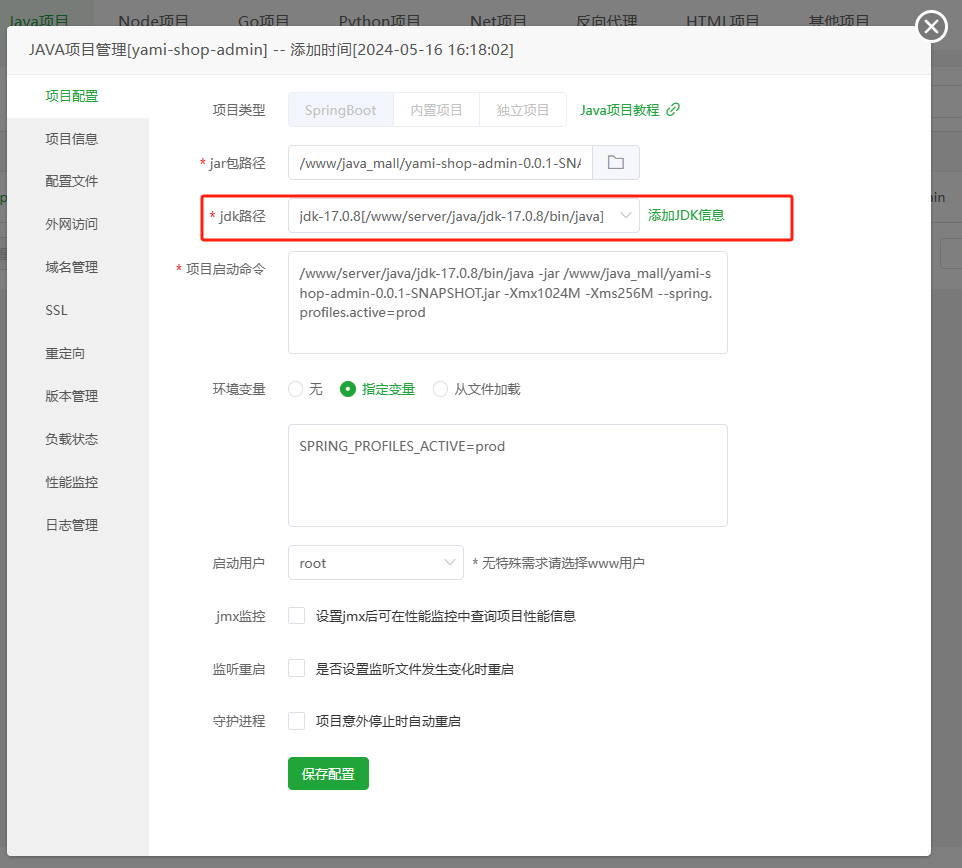Click the 保存配置 button
Viewport: 962px width, 868px height.
pyautogui.click(x=328, y=774)
